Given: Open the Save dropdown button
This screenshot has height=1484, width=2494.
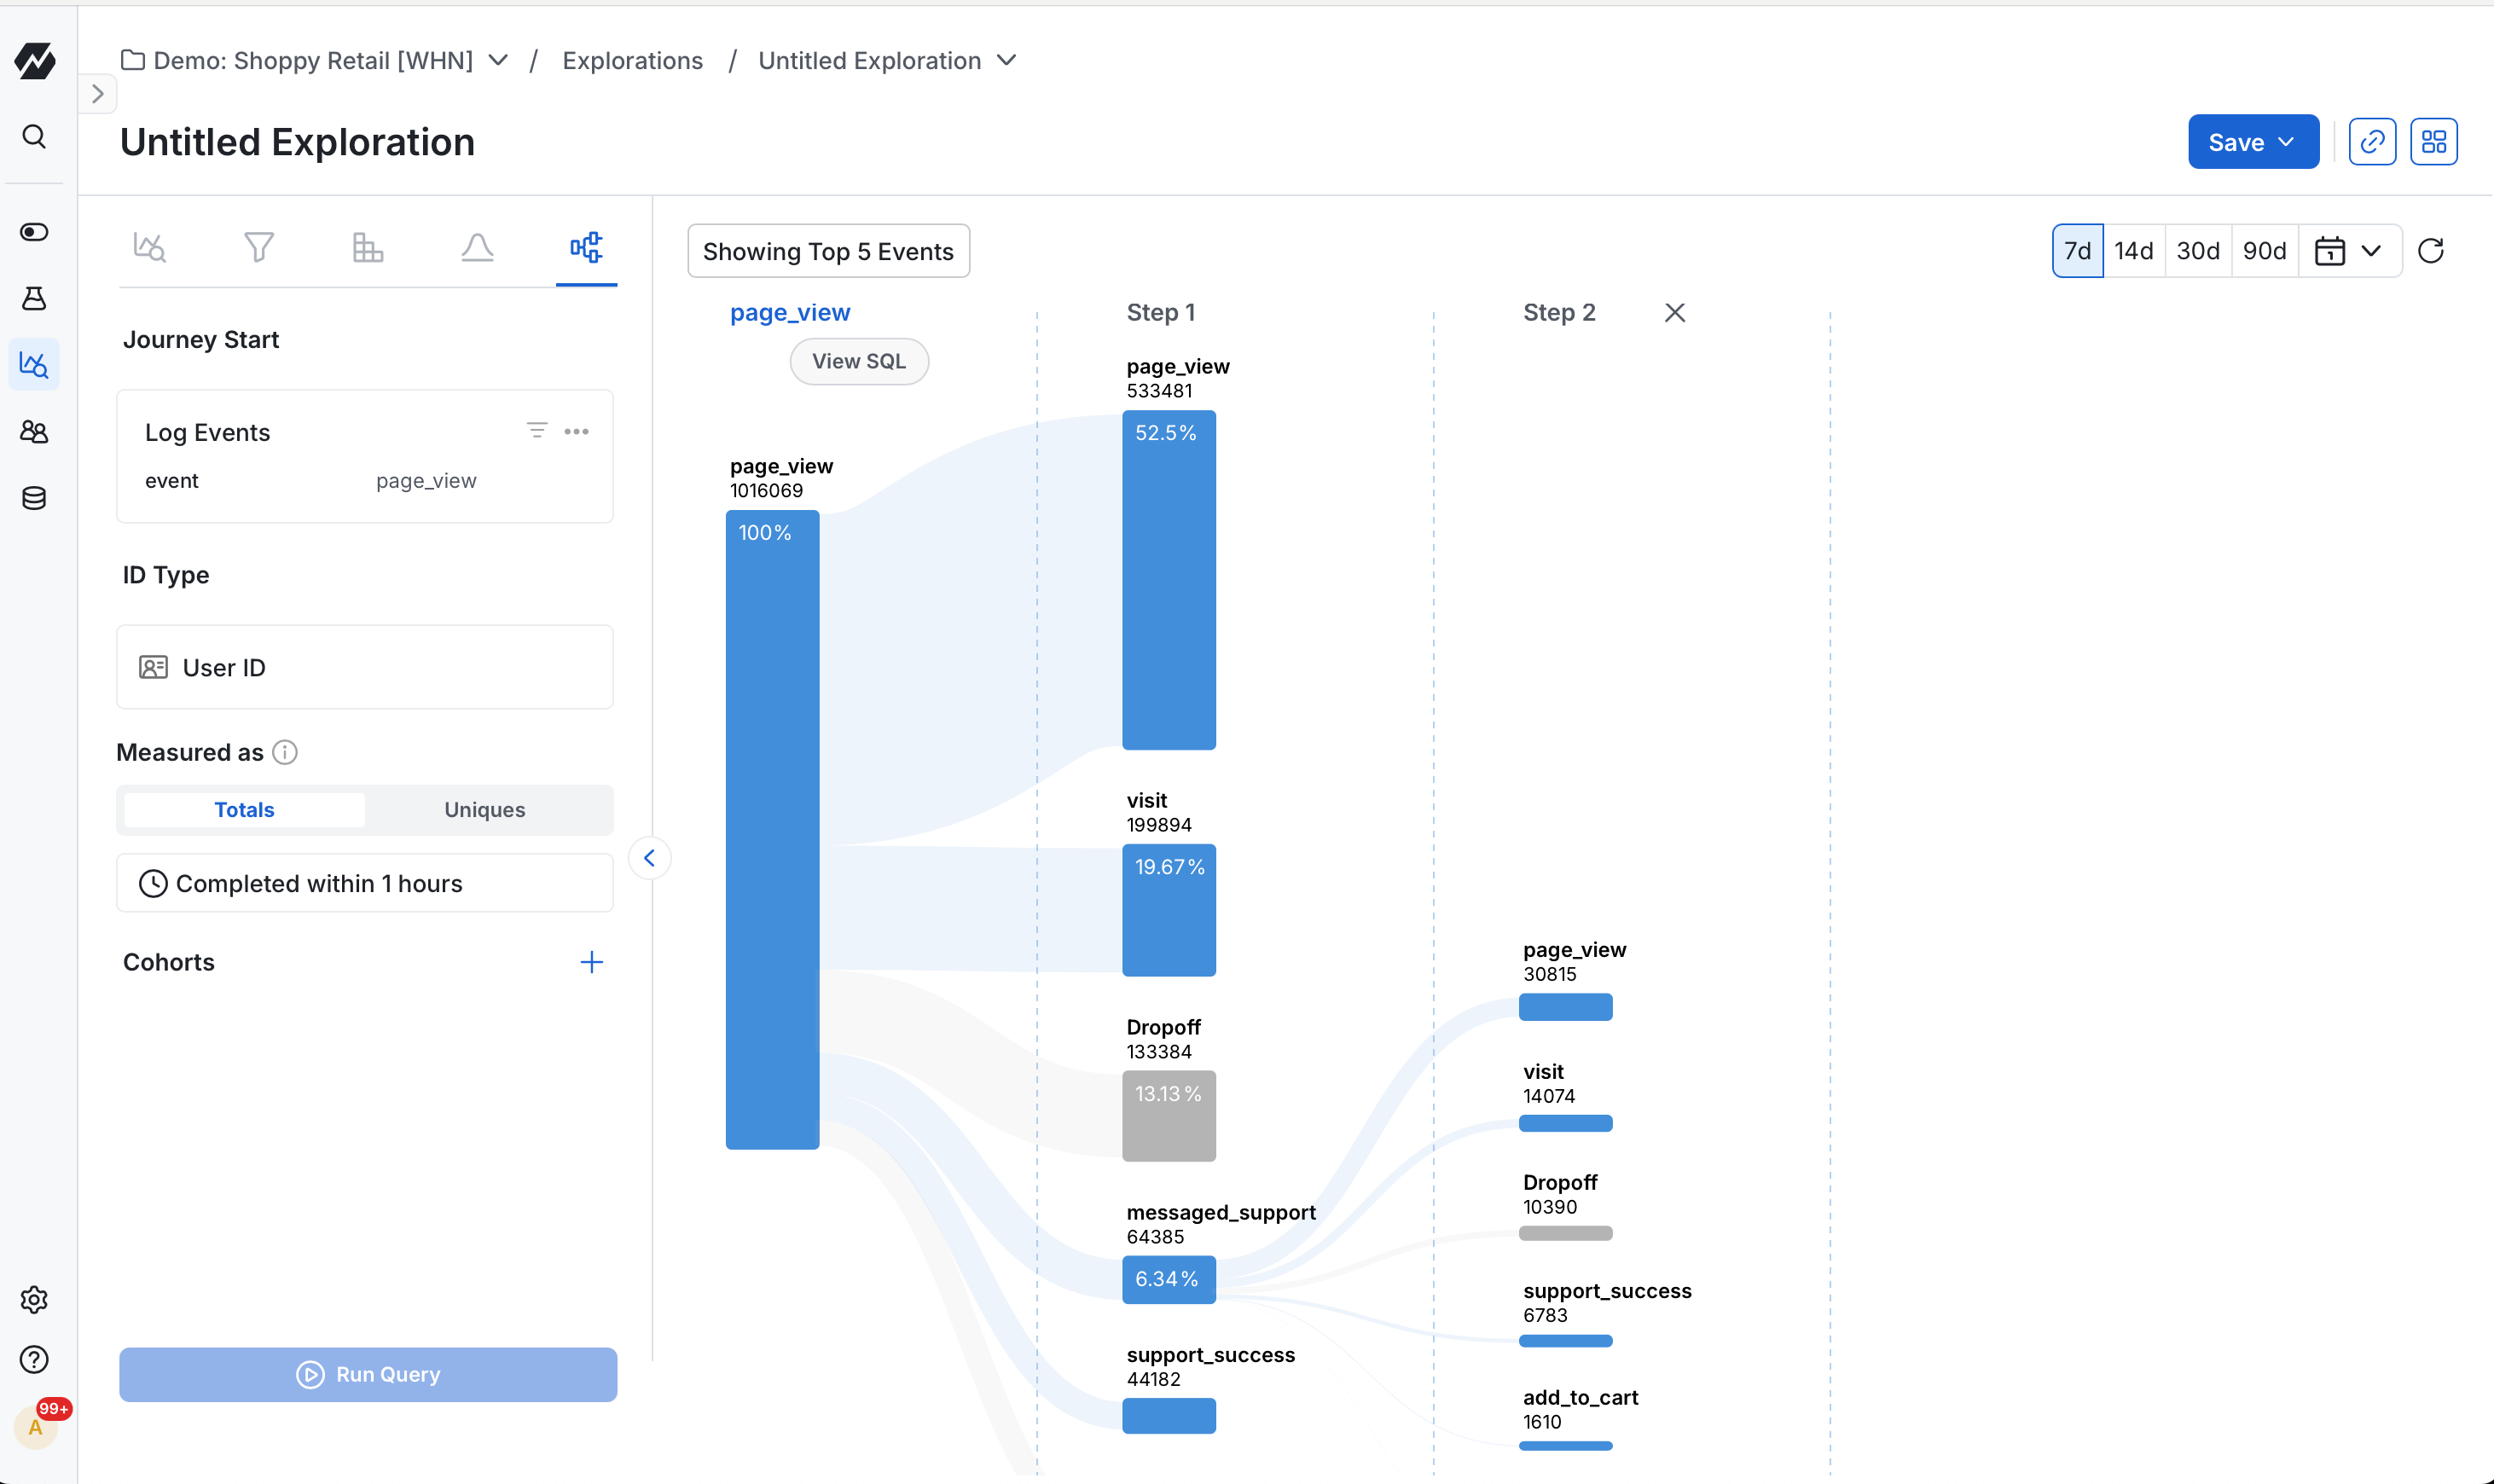Looking at the screenshot, I should (2252, 142).
